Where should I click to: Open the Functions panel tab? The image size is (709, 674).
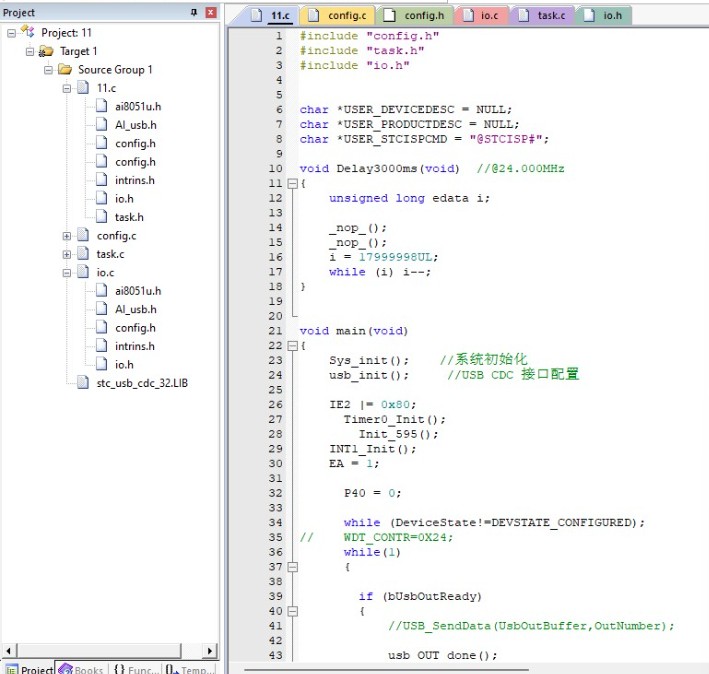click(x=136, y=669)
